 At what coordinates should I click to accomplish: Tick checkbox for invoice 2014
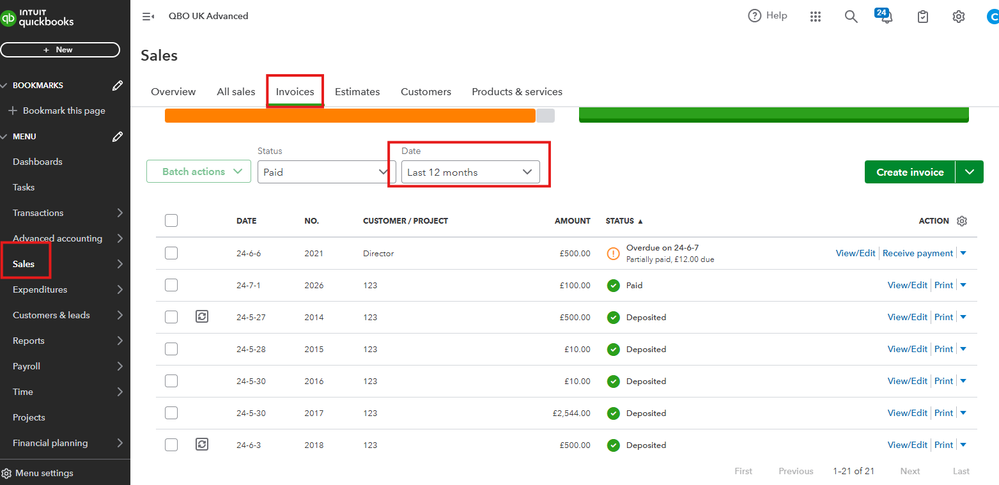171,317
